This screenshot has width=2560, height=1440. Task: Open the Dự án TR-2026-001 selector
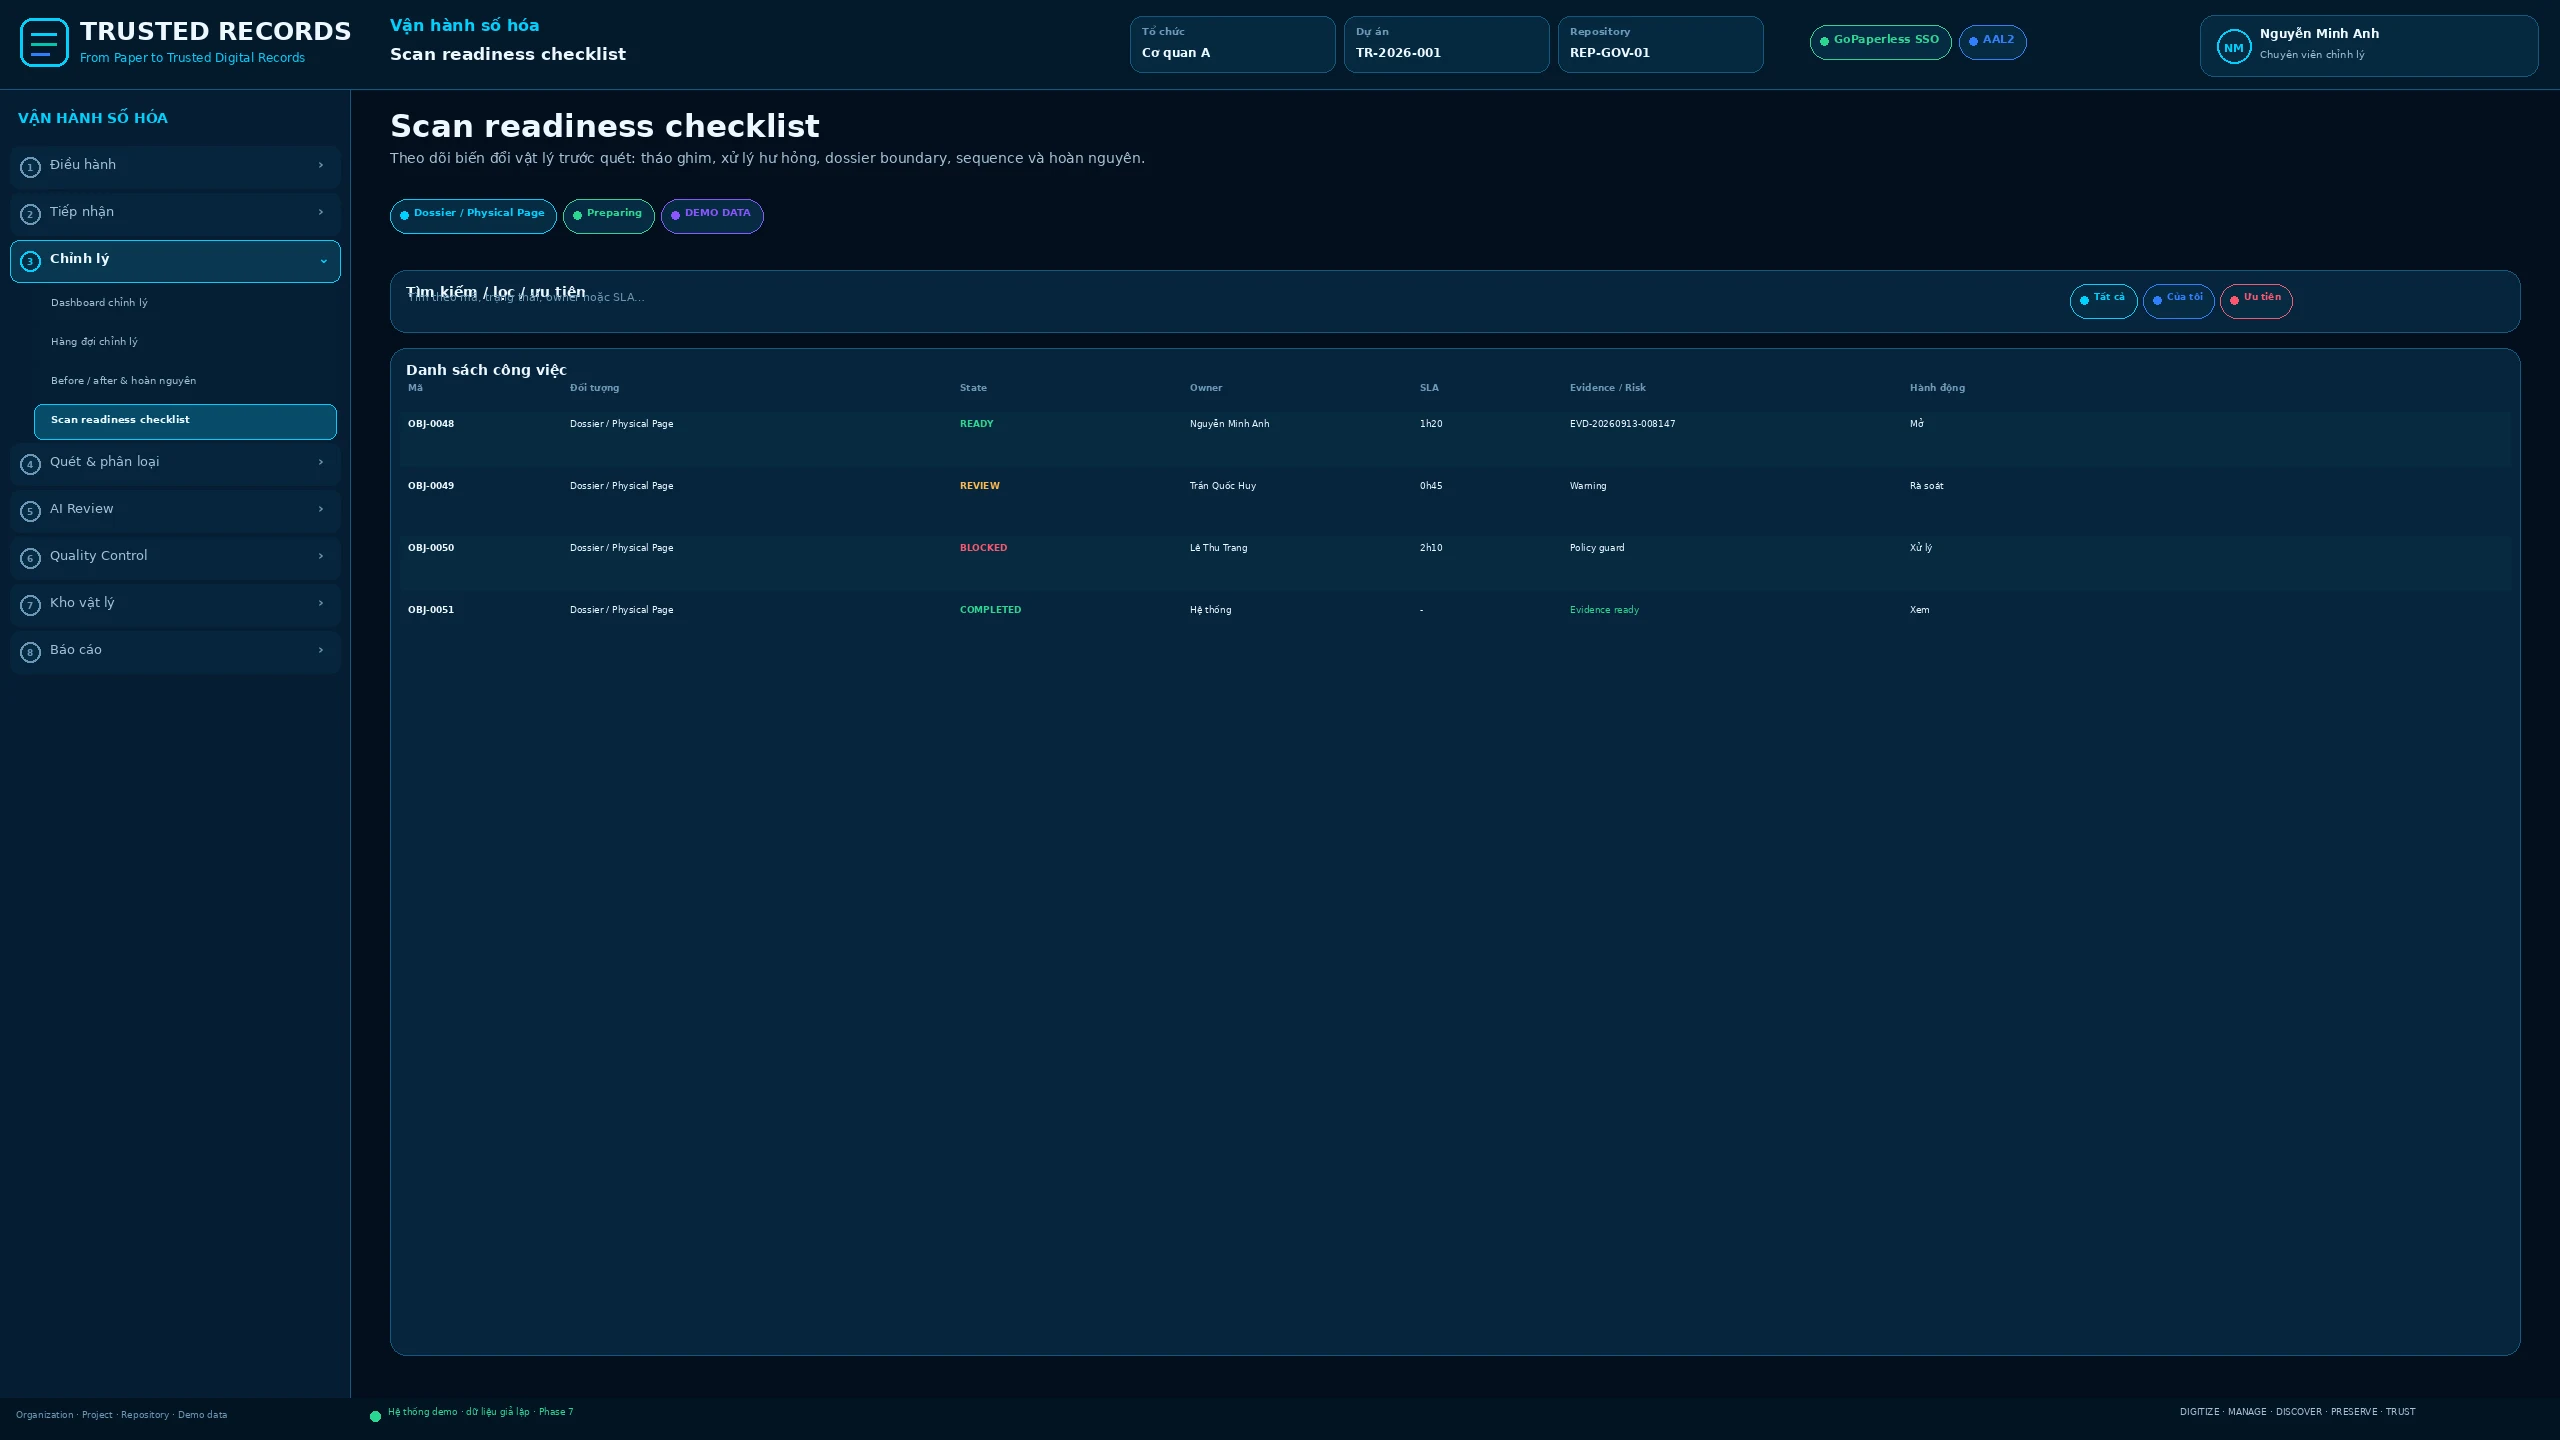tap(1446, 44)
